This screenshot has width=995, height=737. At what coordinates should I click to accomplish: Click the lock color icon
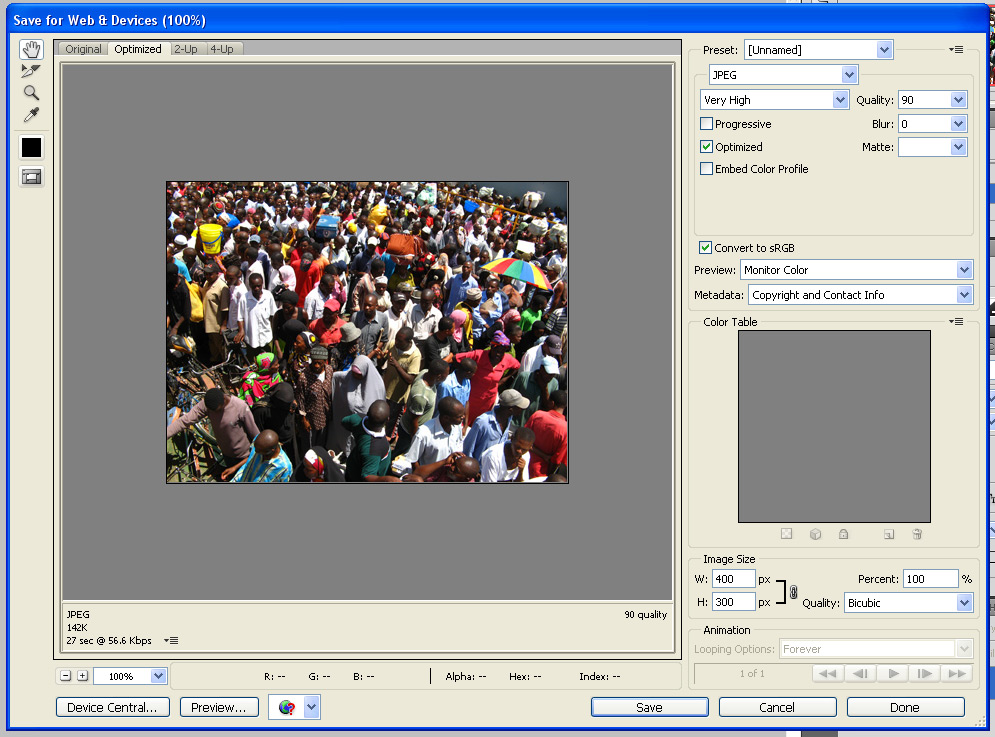843,534
